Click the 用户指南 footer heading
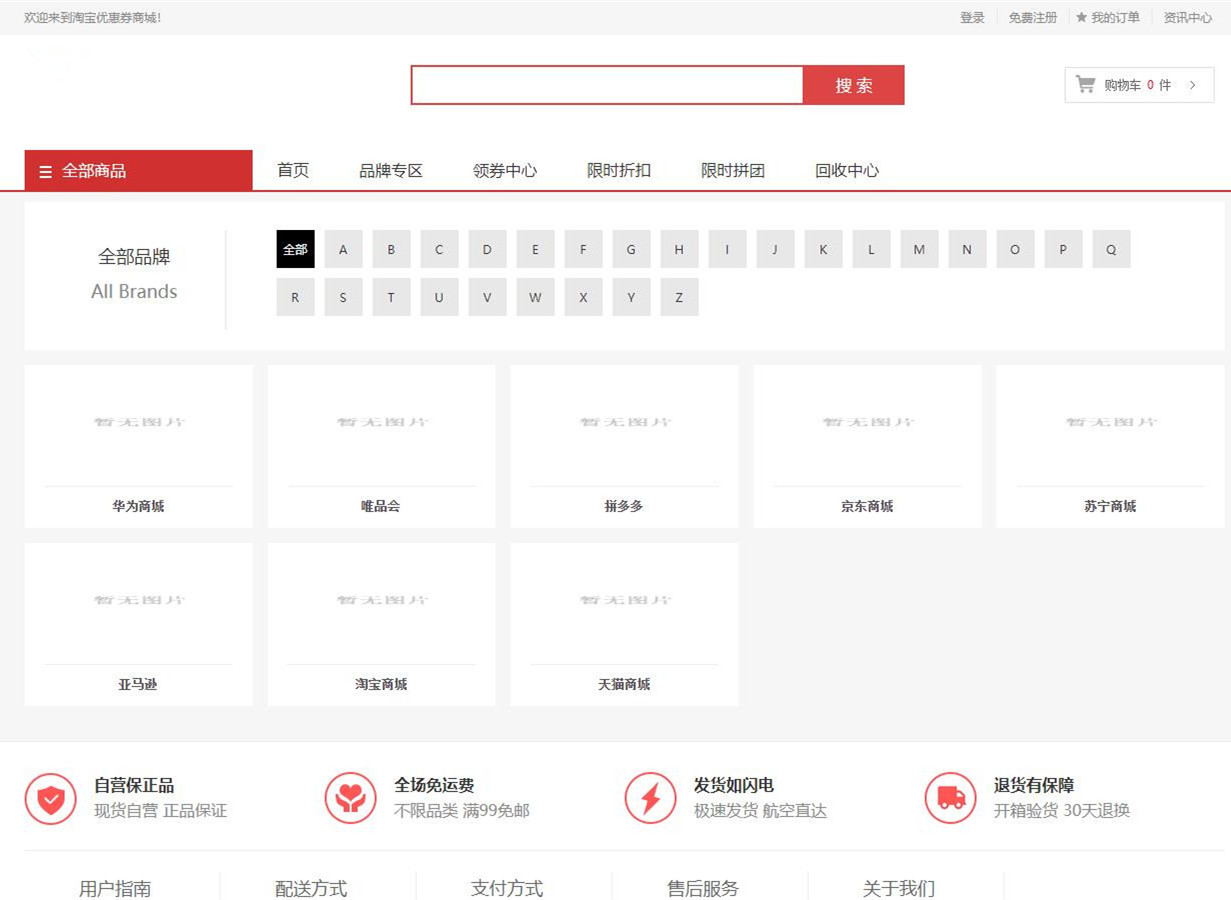The height and width of the screenshot is (900, 1231). pyautogui.click(x=115, y=888)
